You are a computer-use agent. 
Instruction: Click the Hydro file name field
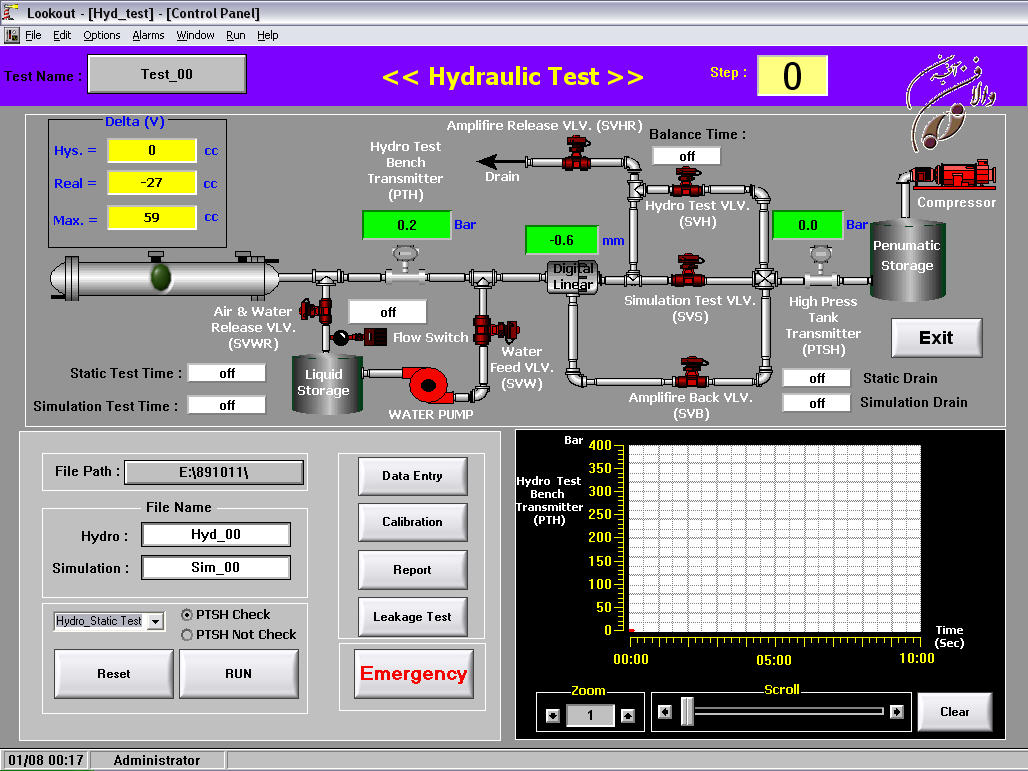pos(216,535)
